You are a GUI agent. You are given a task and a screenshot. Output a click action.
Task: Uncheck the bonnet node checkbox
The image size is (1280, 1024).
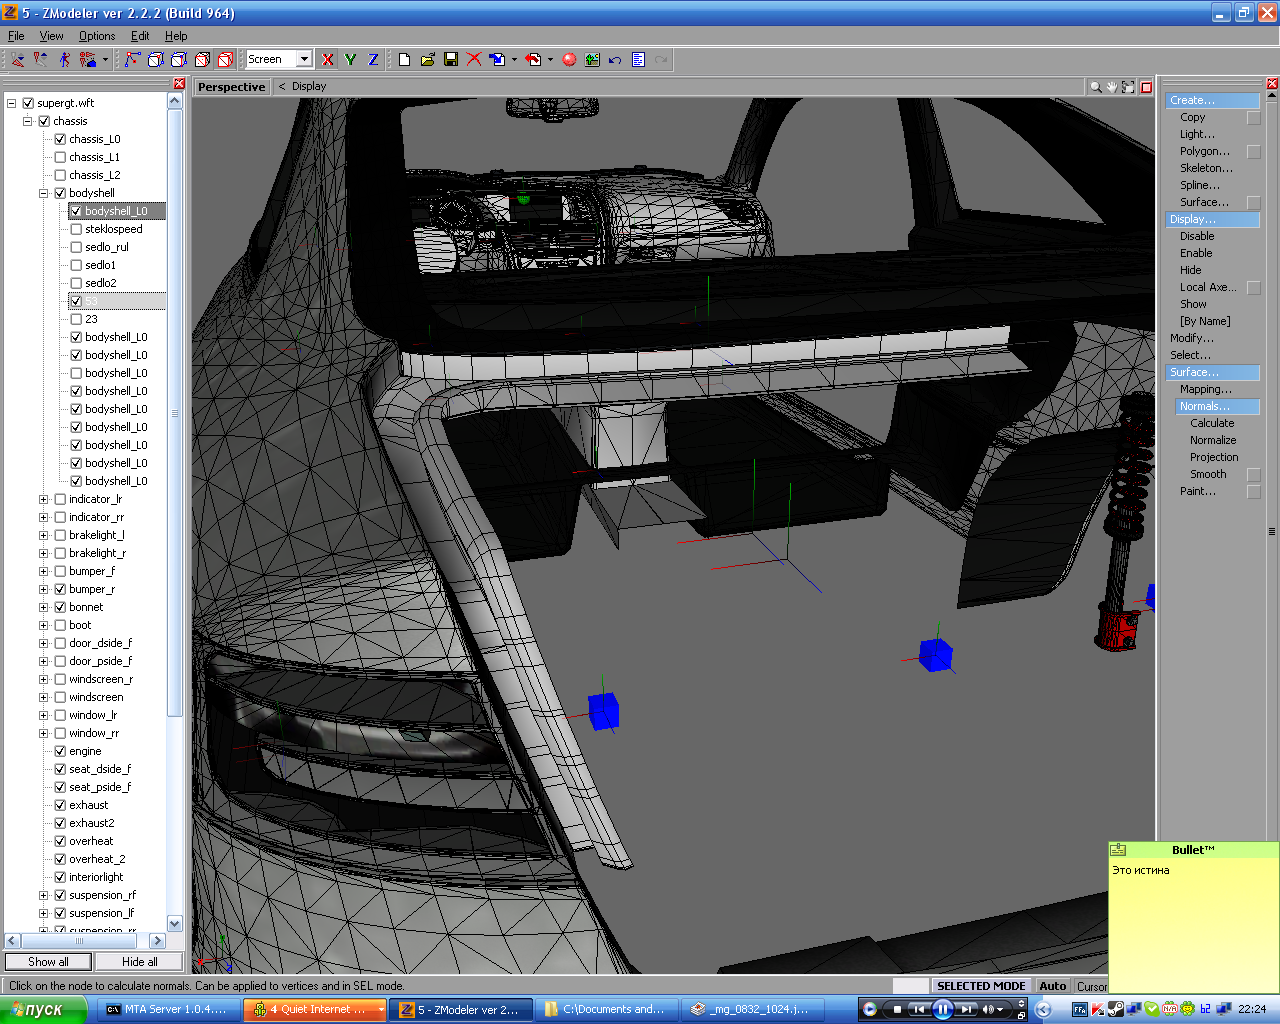pyautogui.click(x=60, y=607)
